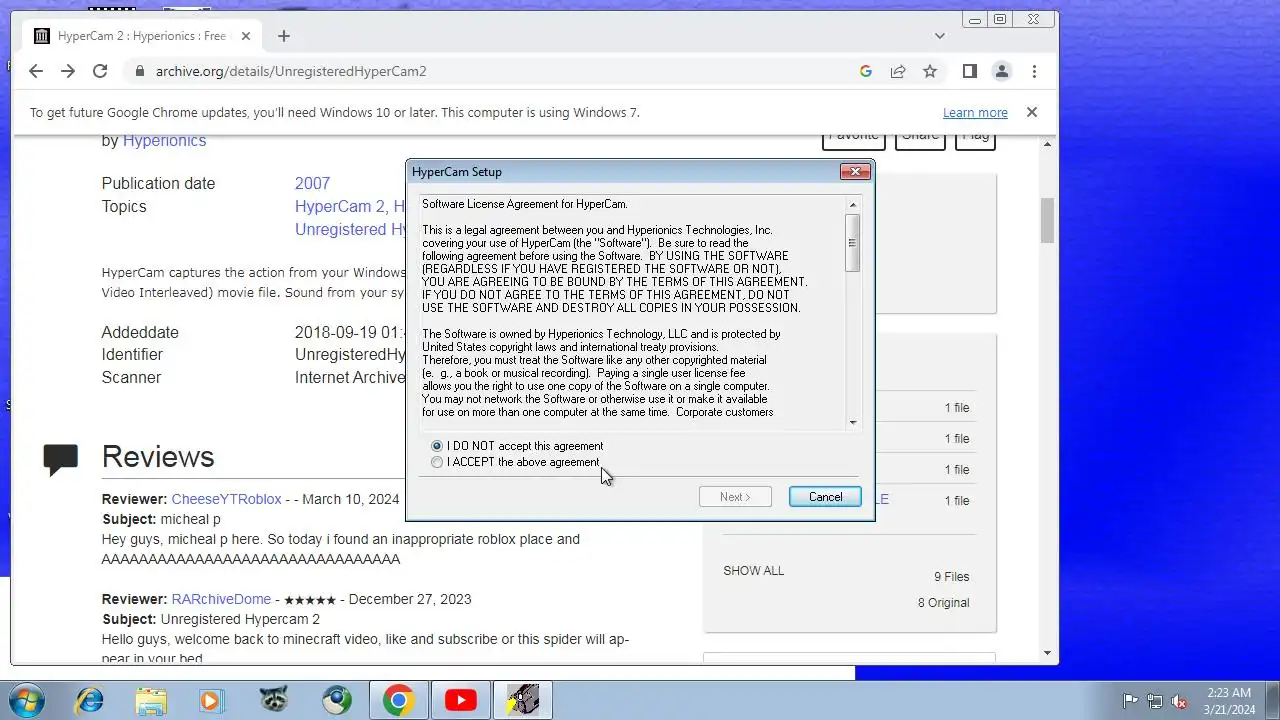
Task: Click the page scroll down arrow
Action: point(1047,653)
